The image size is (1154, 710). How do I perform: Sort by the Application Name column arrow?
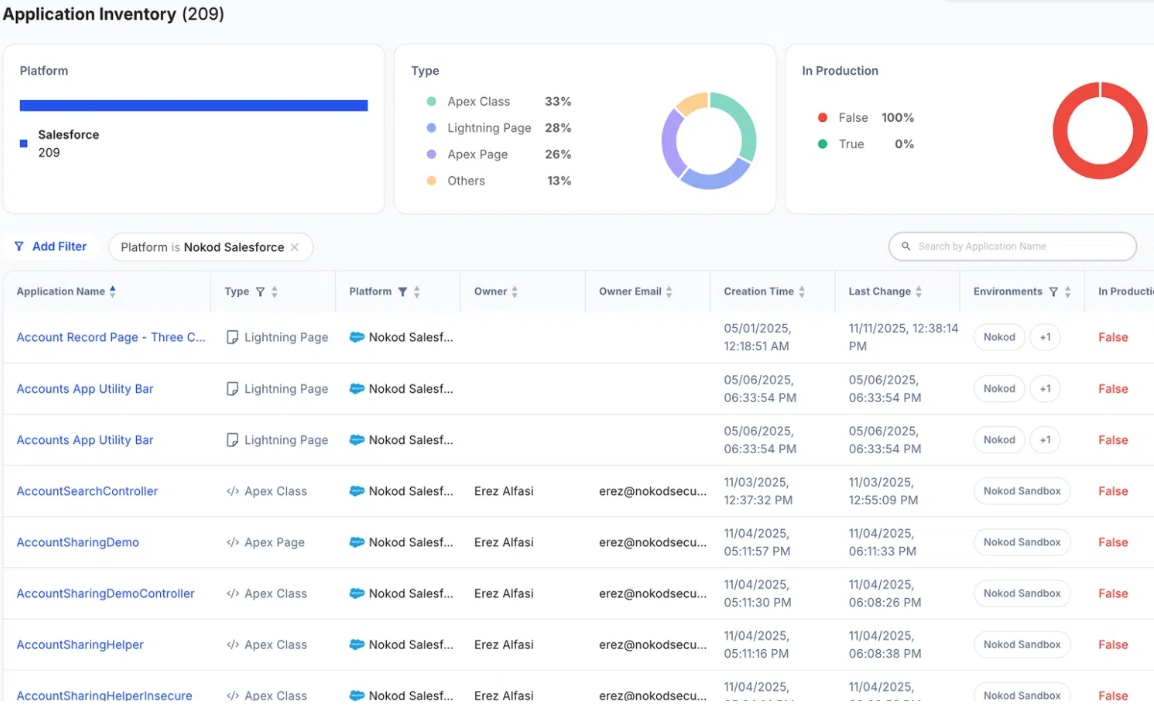click(113, 291)
